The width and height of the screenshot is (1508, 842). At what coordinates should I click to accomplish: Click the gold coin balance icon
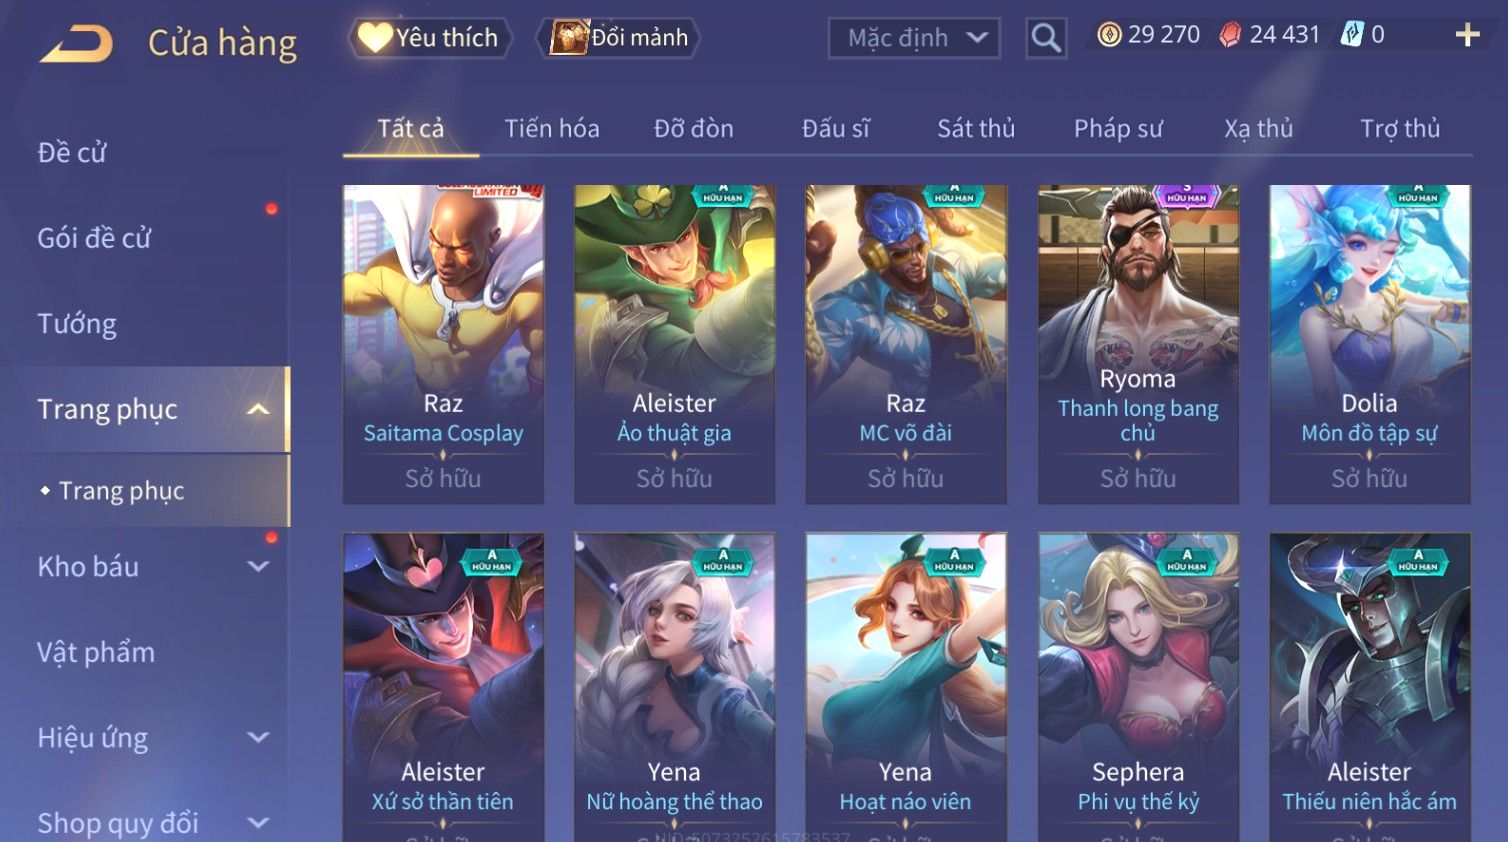(1109, 35)
